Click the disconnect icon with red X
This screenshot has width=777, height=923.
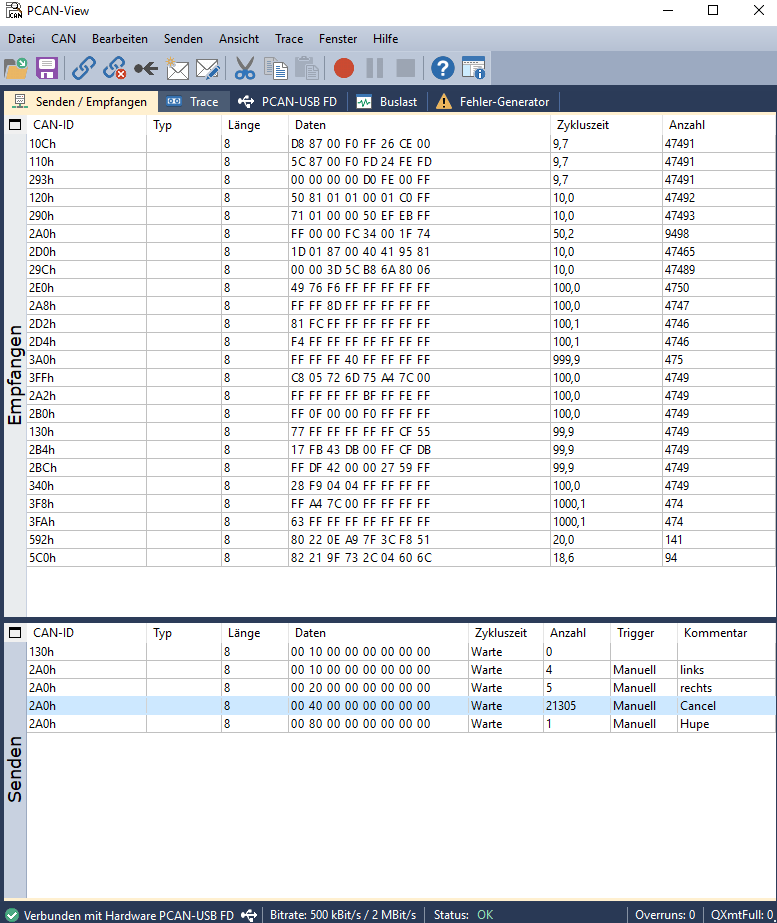[115, 68]
